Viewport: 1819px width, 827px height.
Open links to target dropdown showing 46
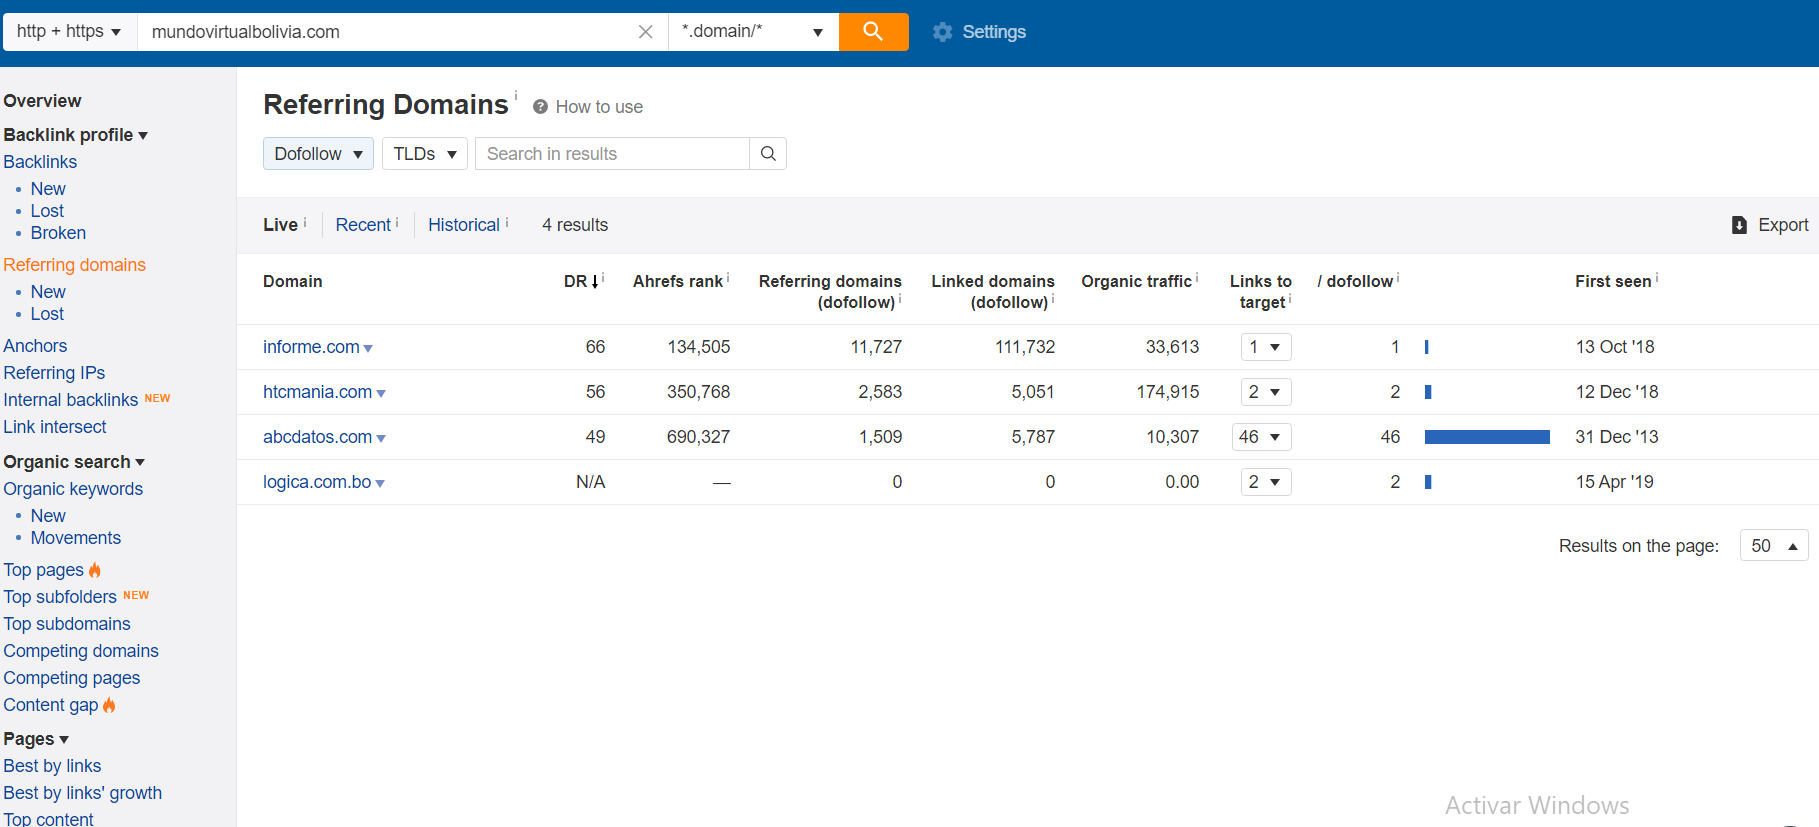(x=1262, y=437)
